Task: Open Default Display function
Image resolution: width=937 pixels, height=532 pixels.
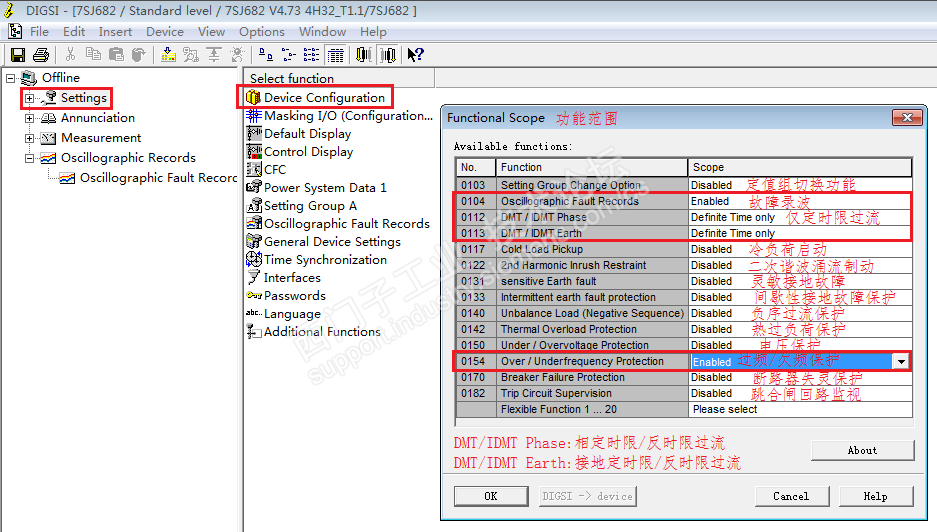Action: click(x=307, y=134)
